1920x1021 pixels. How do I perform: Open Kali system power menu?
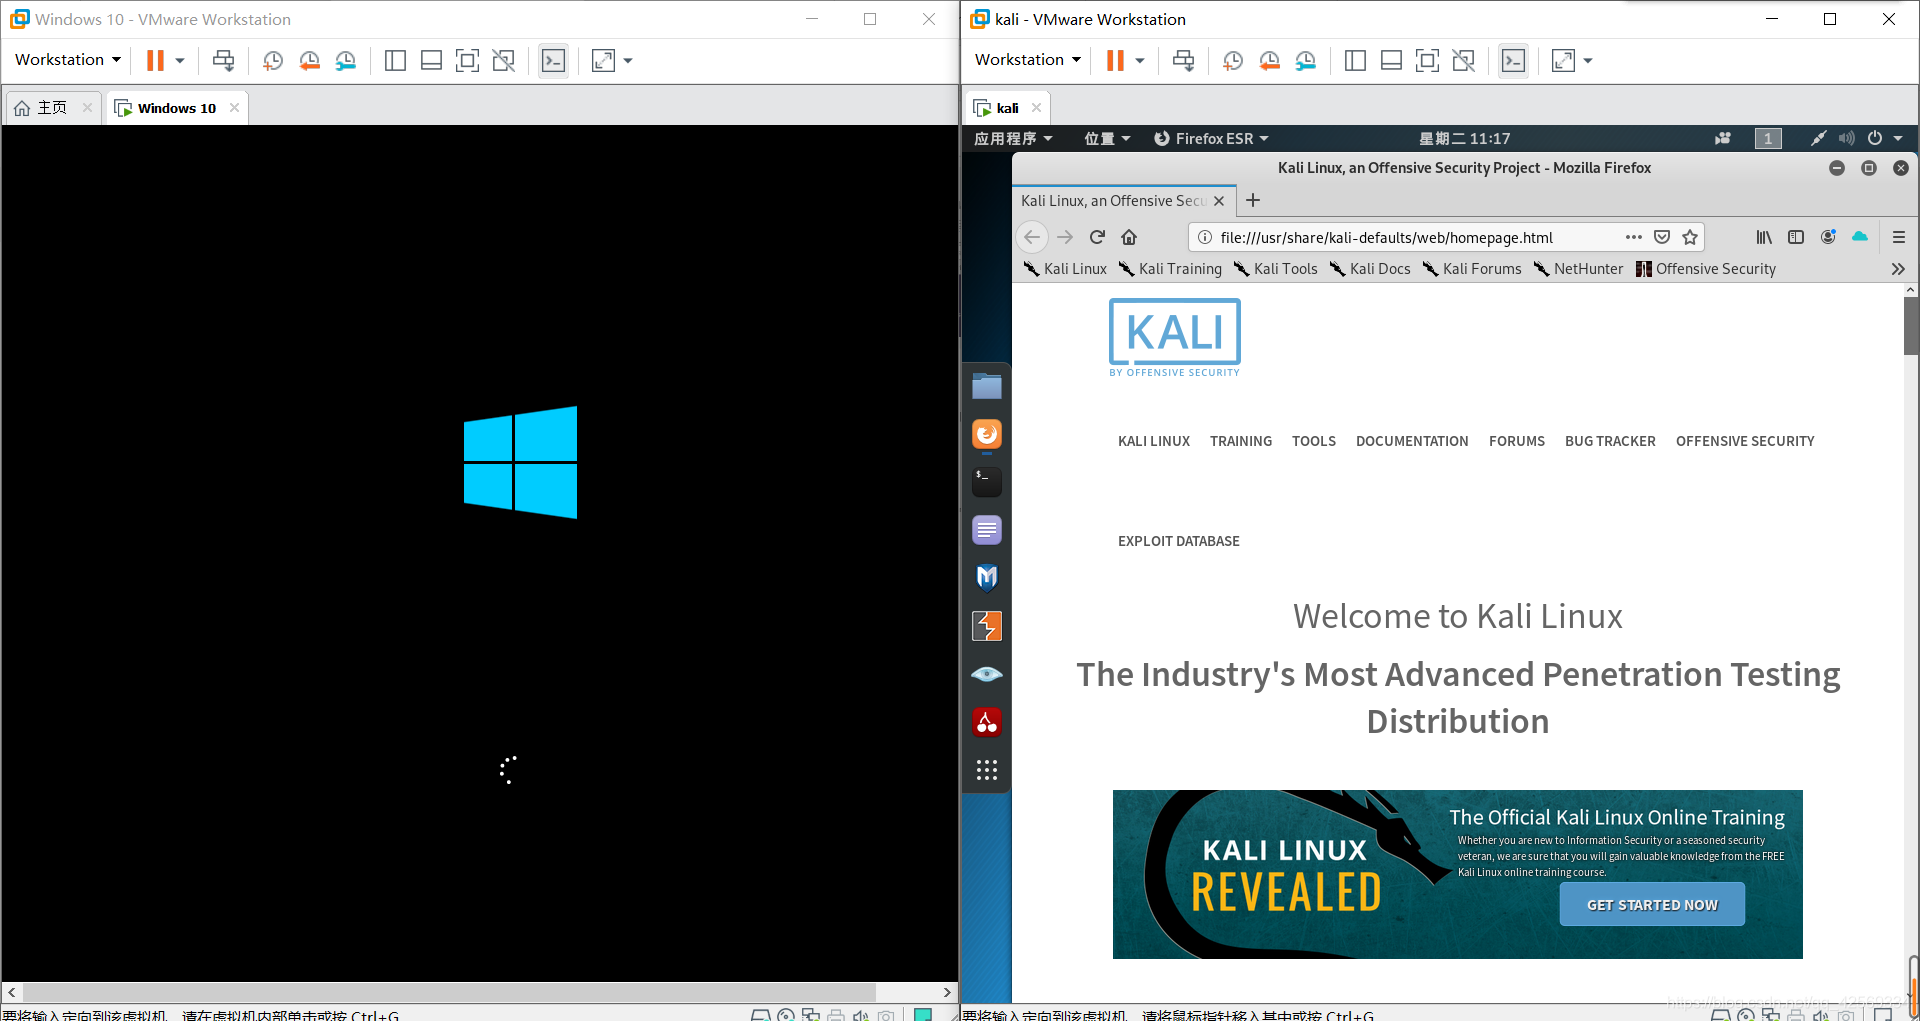point(1884,138)
